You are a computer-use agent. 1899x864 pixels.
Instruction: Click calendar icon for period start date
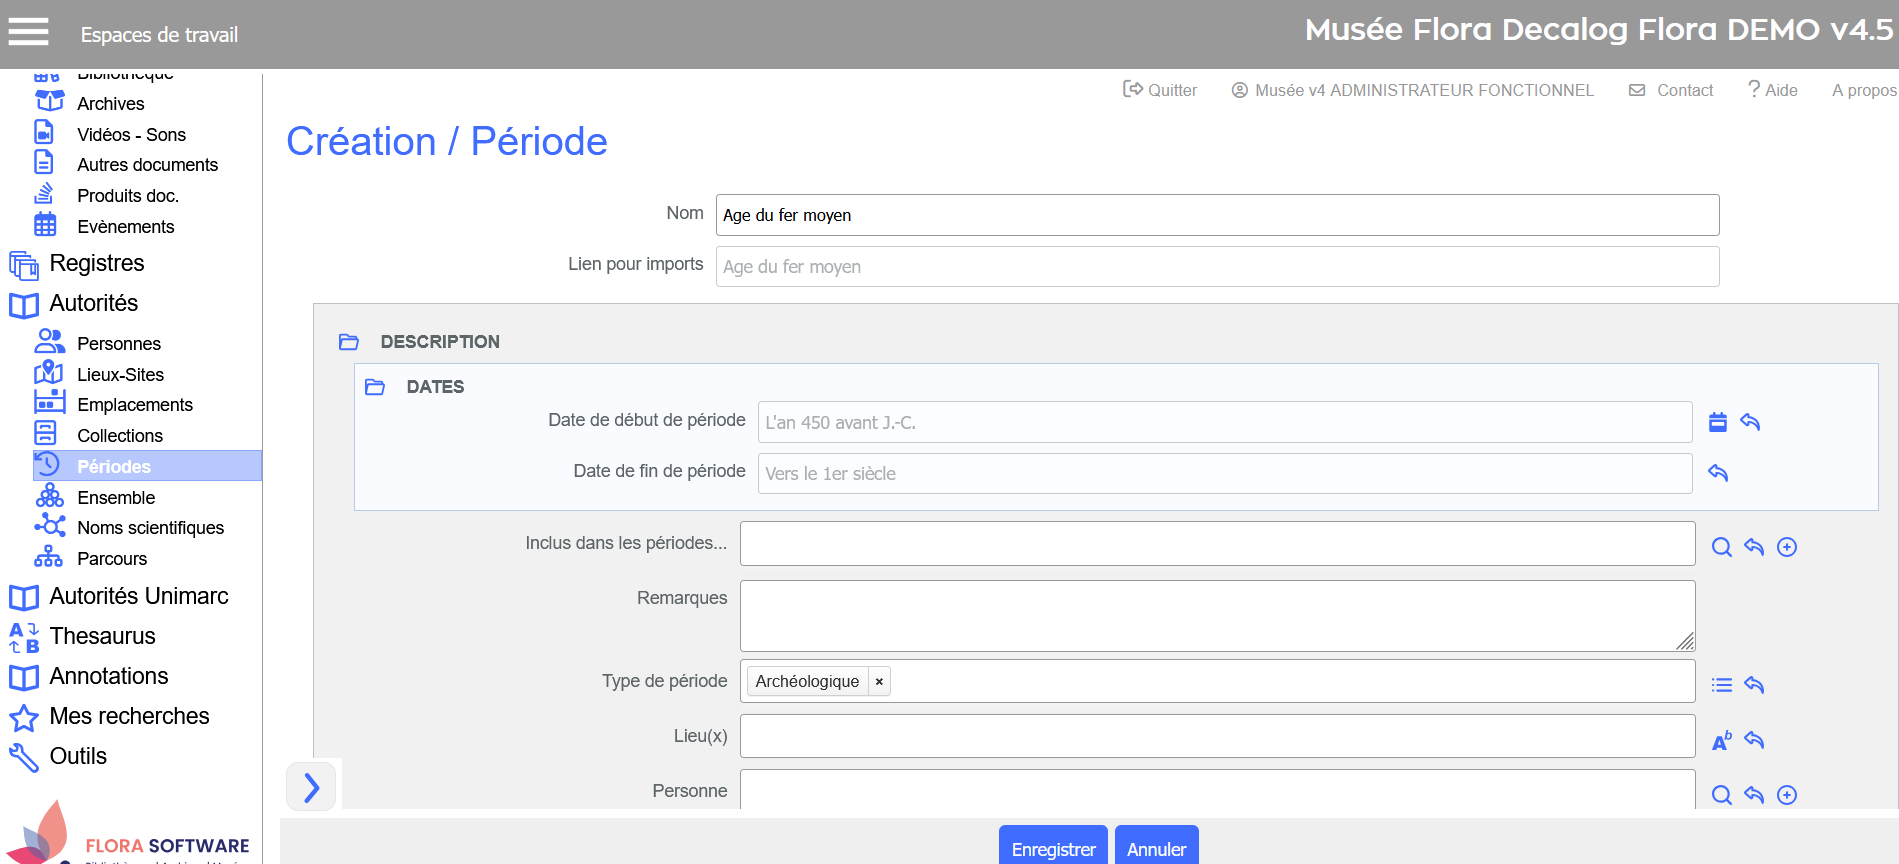click(x=1718, y=422)
